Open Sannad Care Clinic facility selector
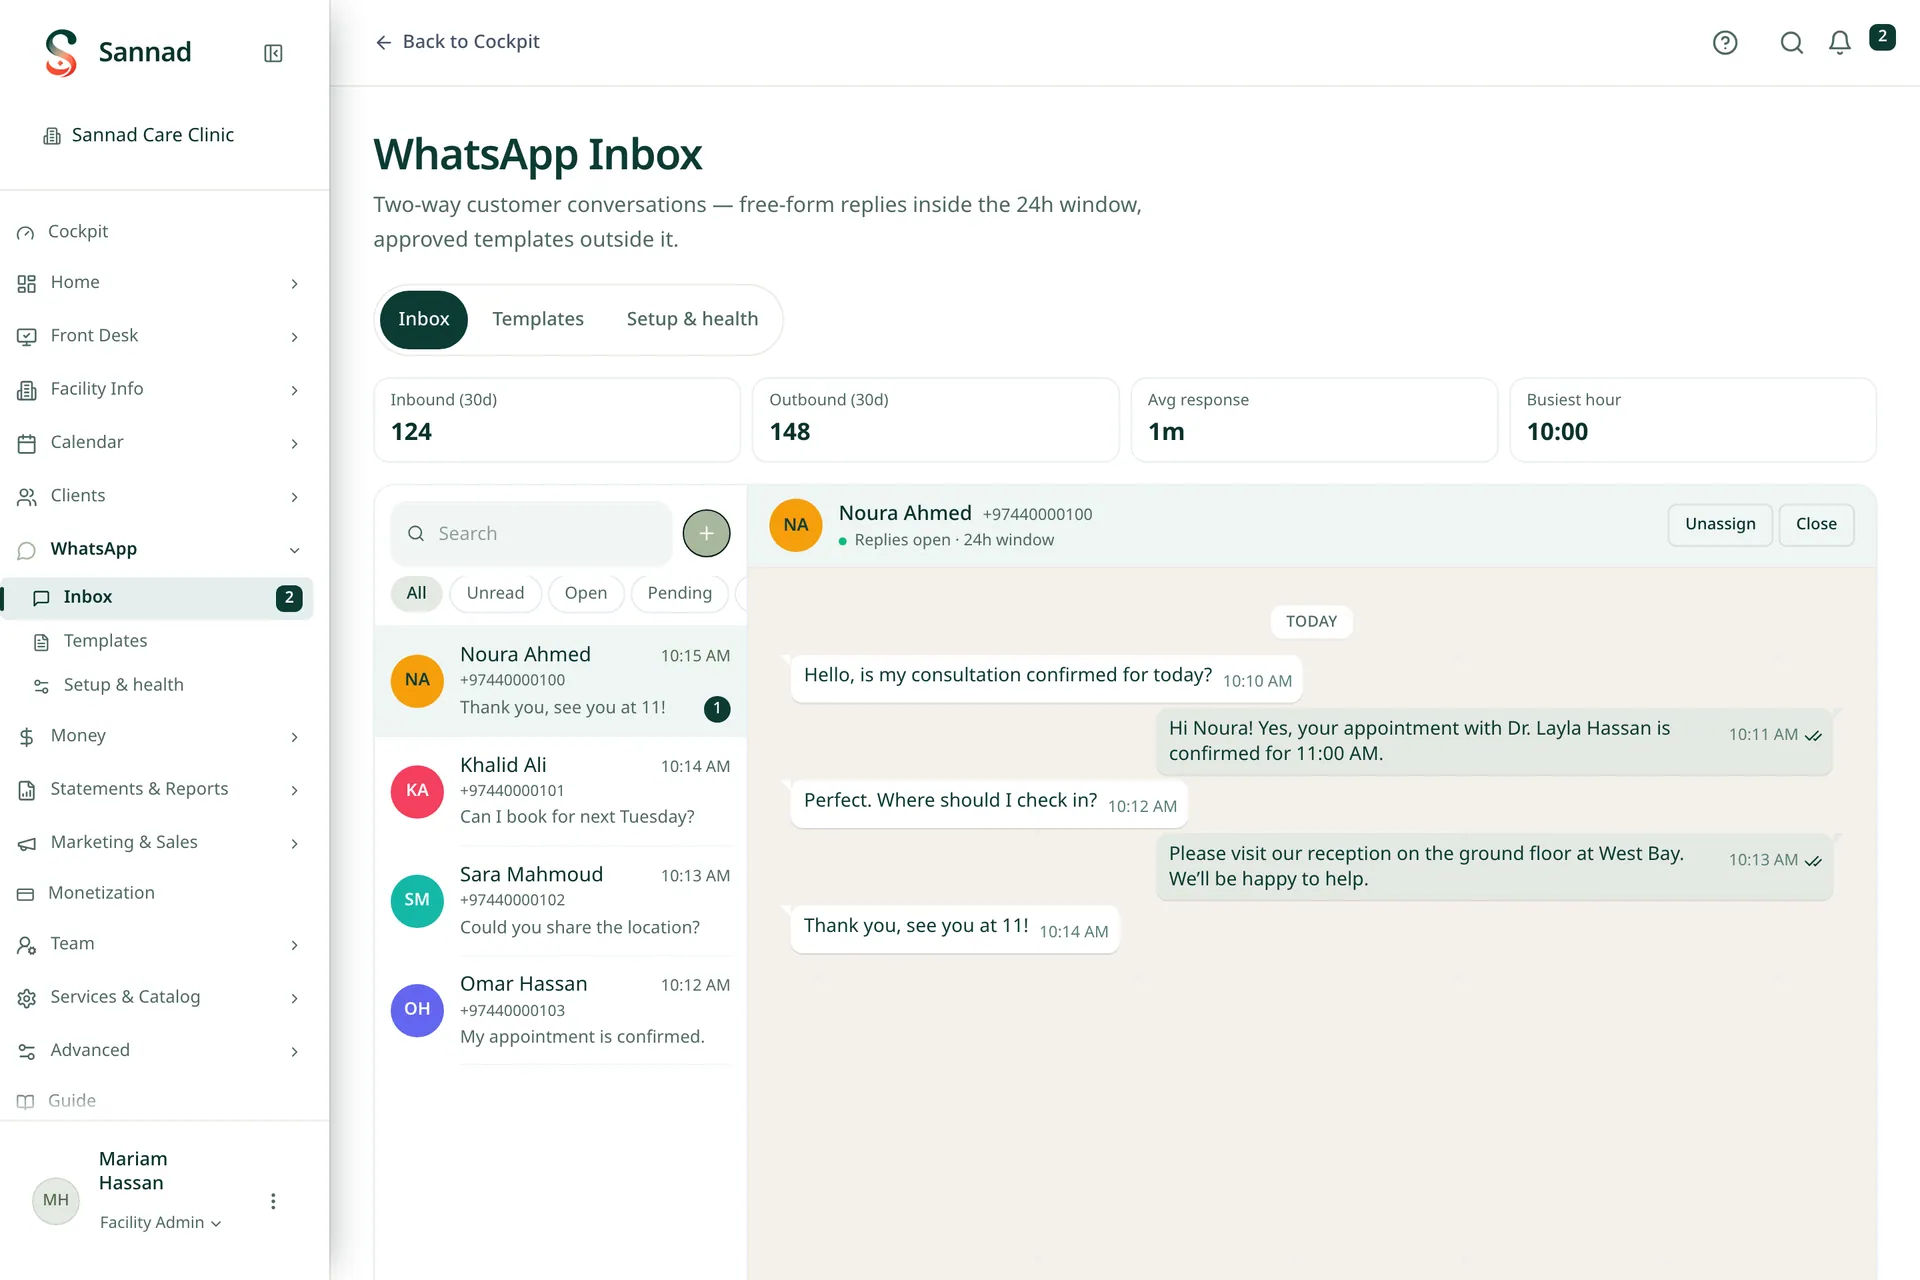 pos(140,135)
